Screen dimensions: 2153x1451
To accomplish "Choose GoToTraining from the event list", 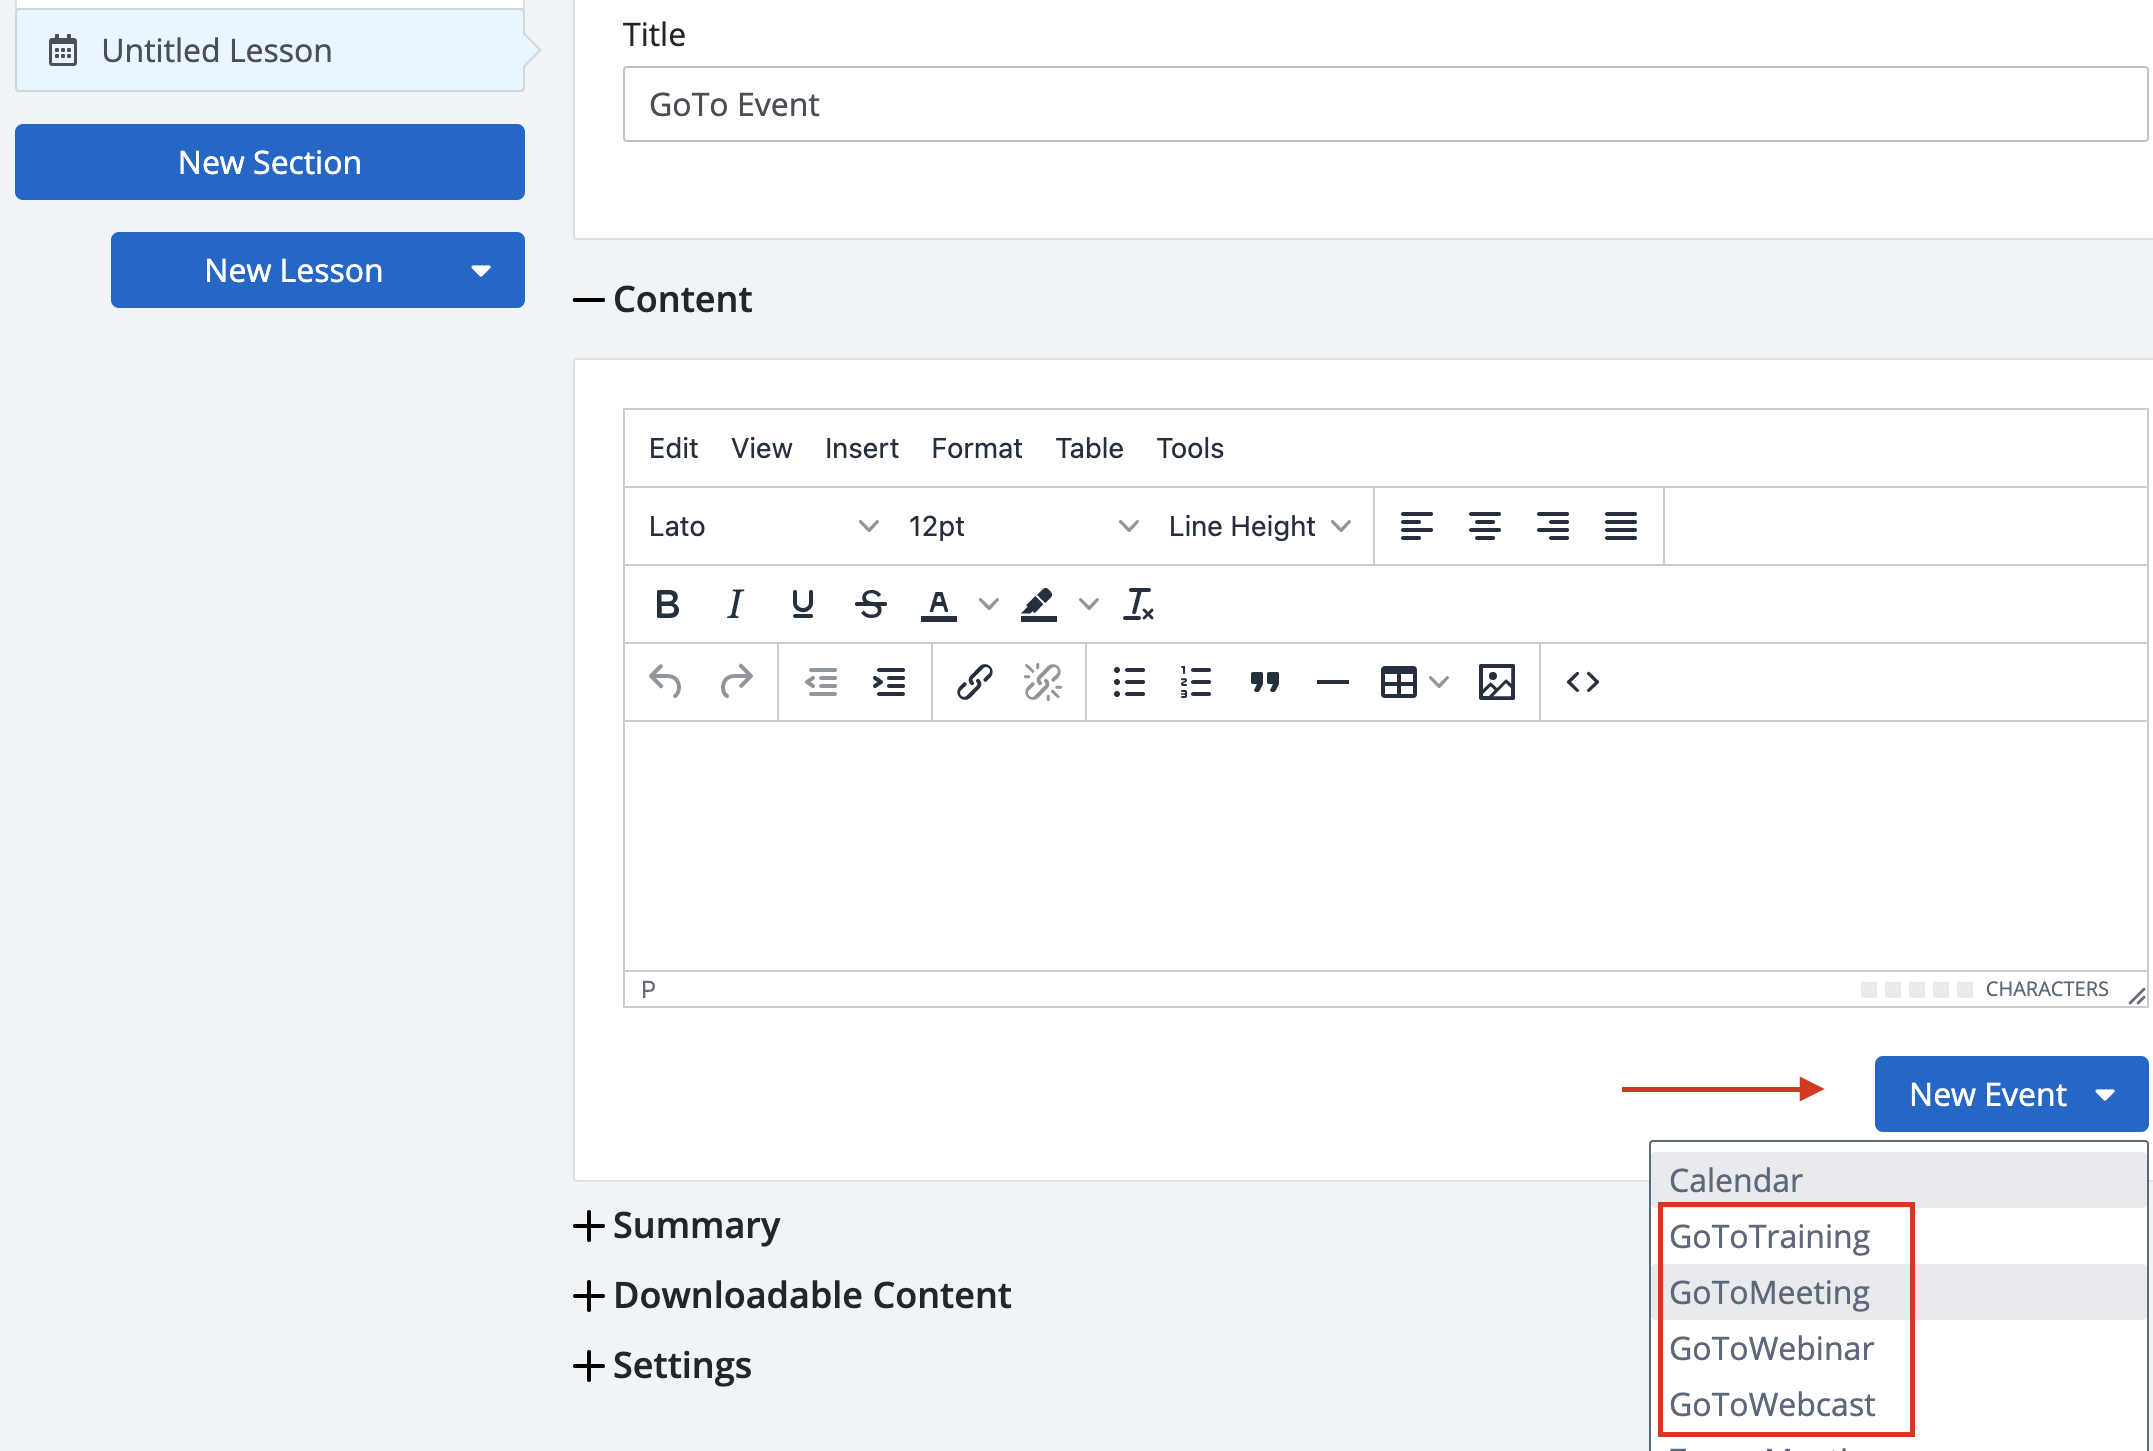I will (1898, 1236).
